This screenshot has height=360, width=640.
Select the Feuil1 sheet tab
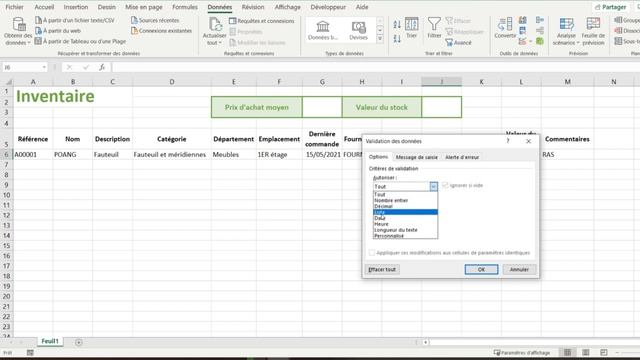tap(50, 341)
